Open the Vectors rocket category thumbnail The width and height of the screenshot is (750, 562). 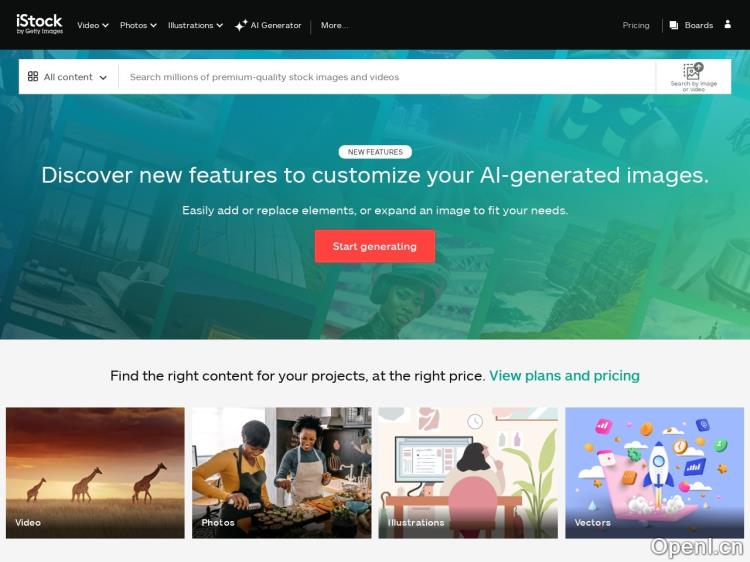click(x=654, y=473)
